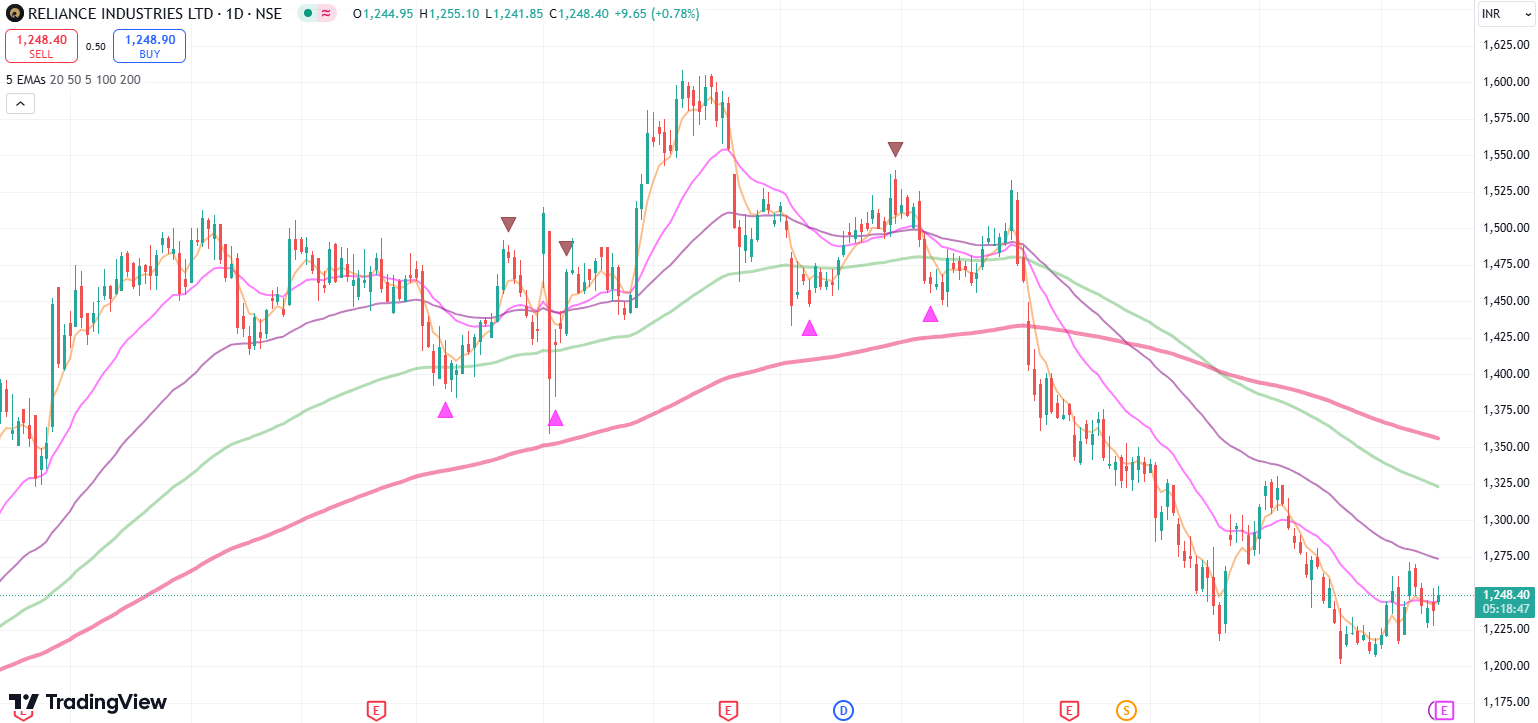Open red E earnings marker nearest the S marker
Image resolution: width=1538 pixels, height=723 pixels.
click(1069, 711)
